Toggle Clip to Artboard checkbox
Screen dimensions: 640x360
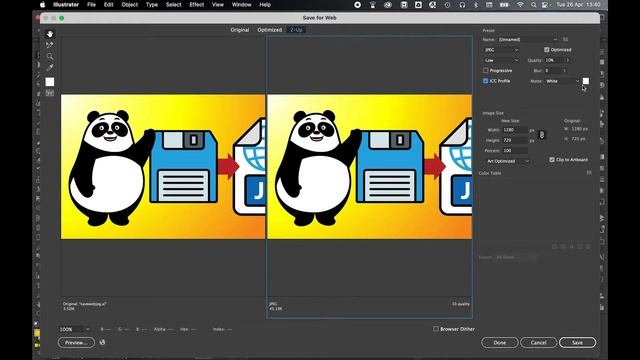(552, 160)
